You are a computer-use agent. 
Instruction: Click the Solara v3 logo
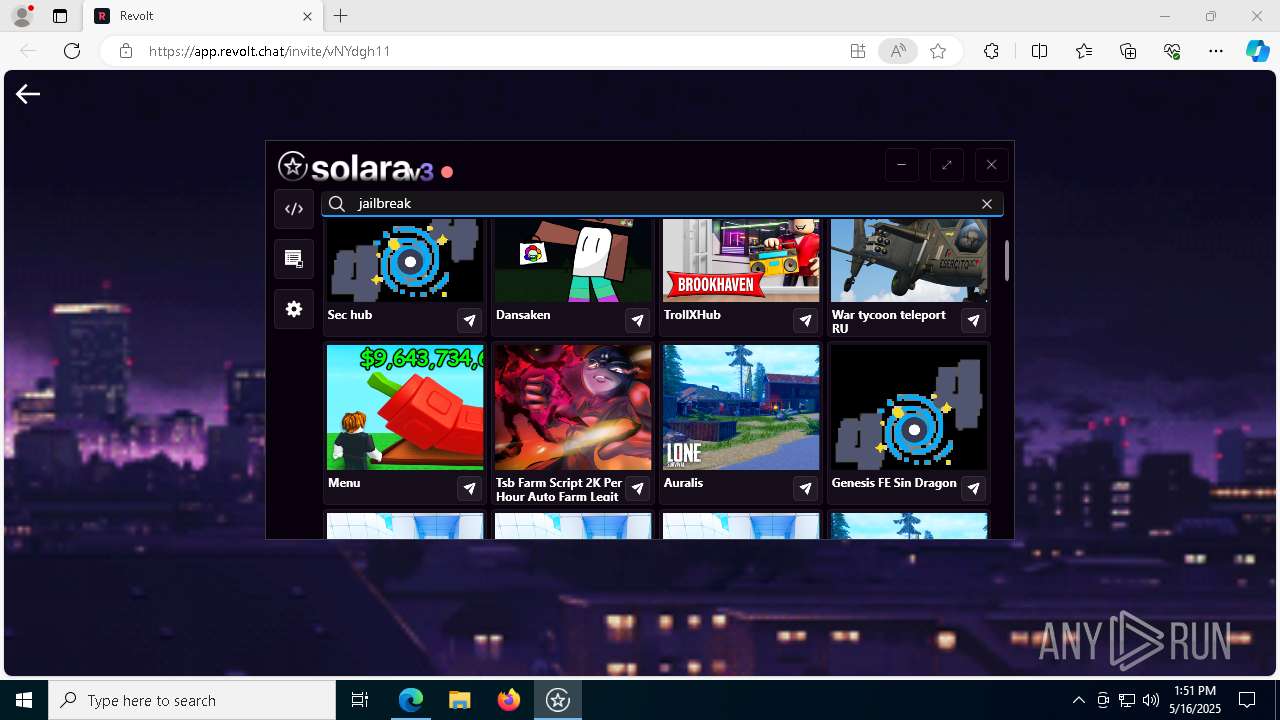coord(356,167)
